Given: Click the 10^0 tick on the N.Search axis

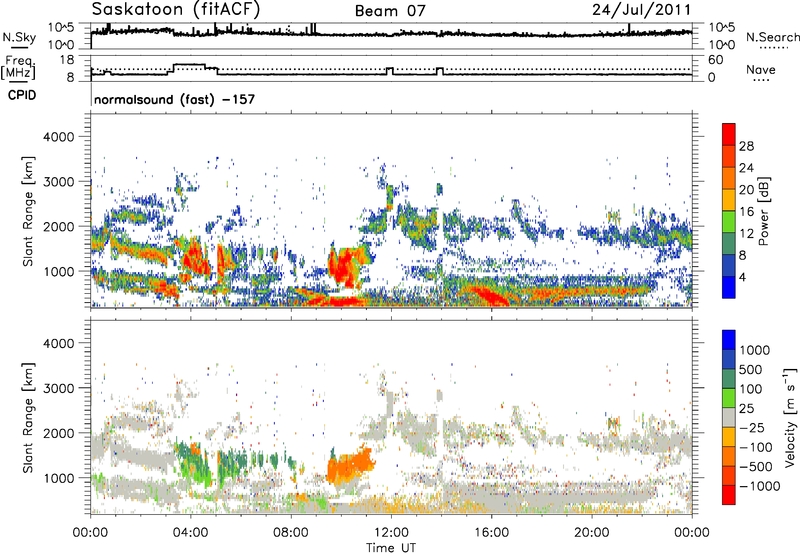Looking at the screenshot, I should [x=722, y=45].
